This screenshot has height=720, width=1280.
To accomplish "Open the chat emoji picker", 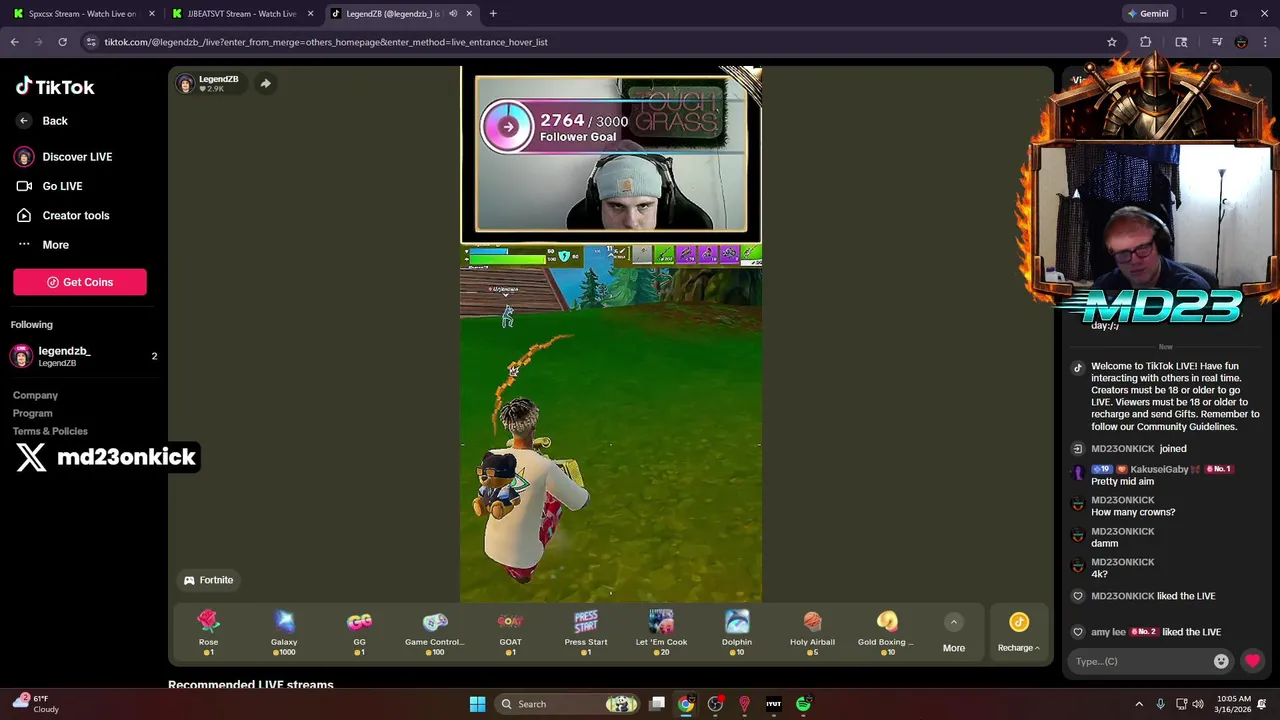I will [x=1221, y=661].
